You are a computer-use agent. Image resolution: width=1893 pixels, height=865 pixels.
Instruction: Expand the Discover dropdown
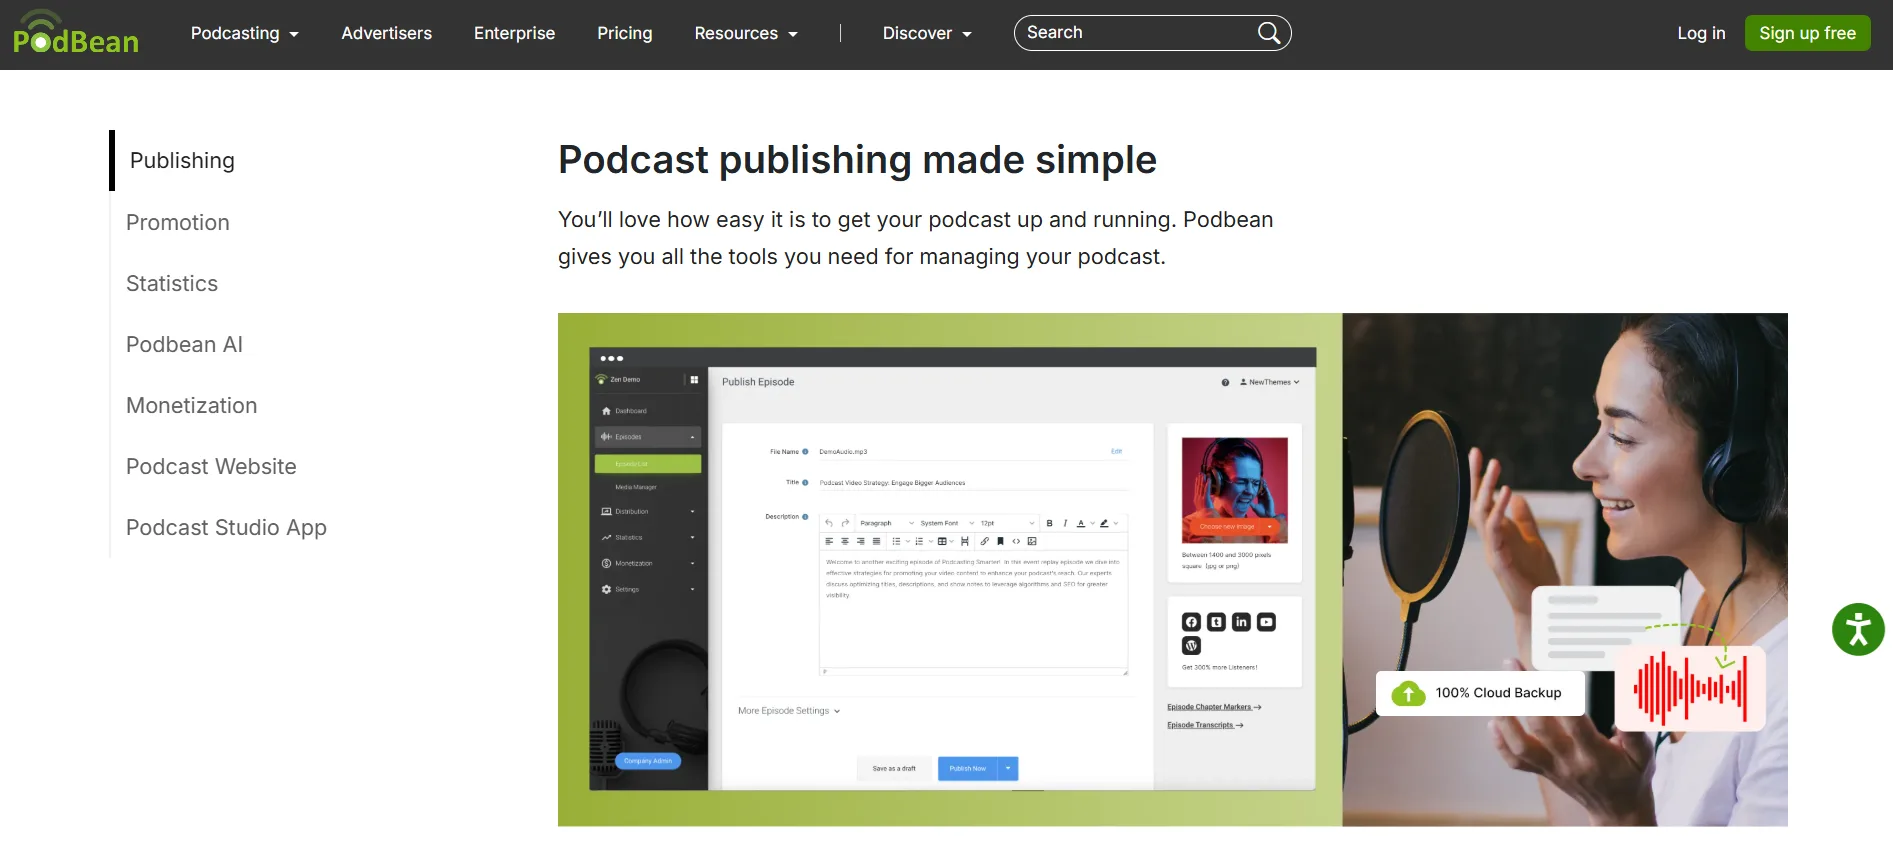[927, 33]
